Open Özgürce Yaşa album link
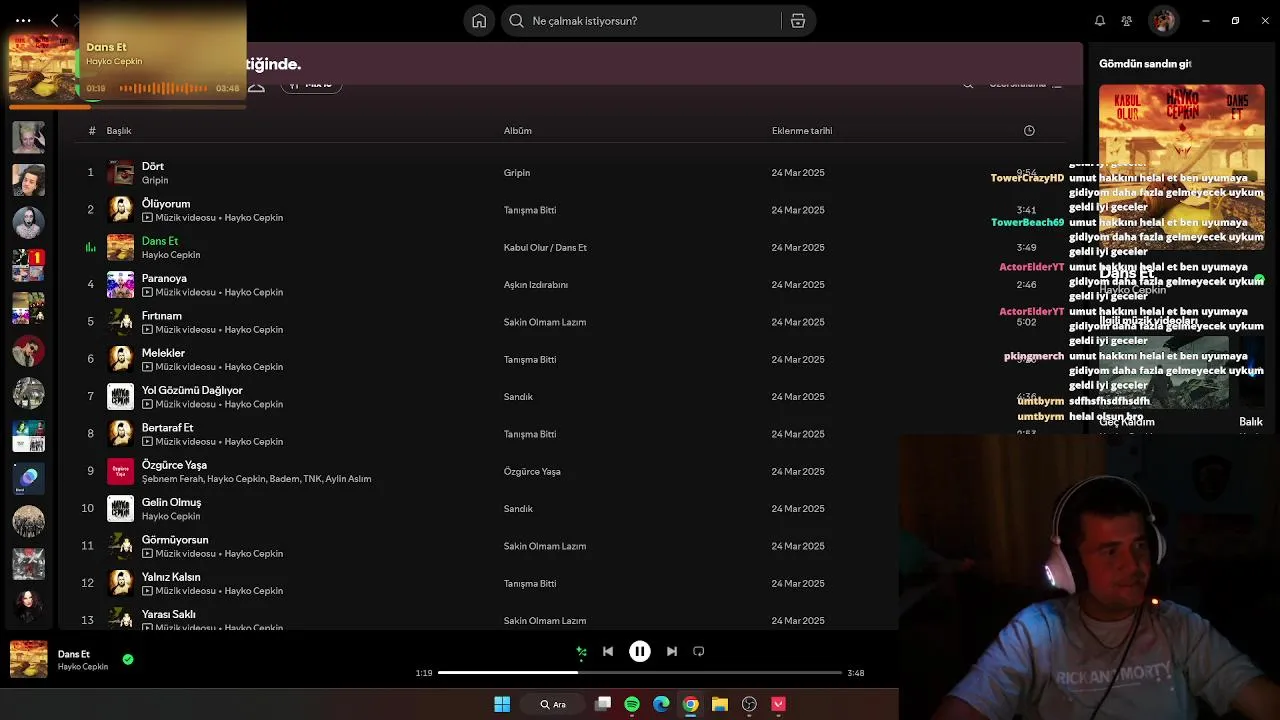Viewport: 1280px width, 720px height. pos(532,472)
